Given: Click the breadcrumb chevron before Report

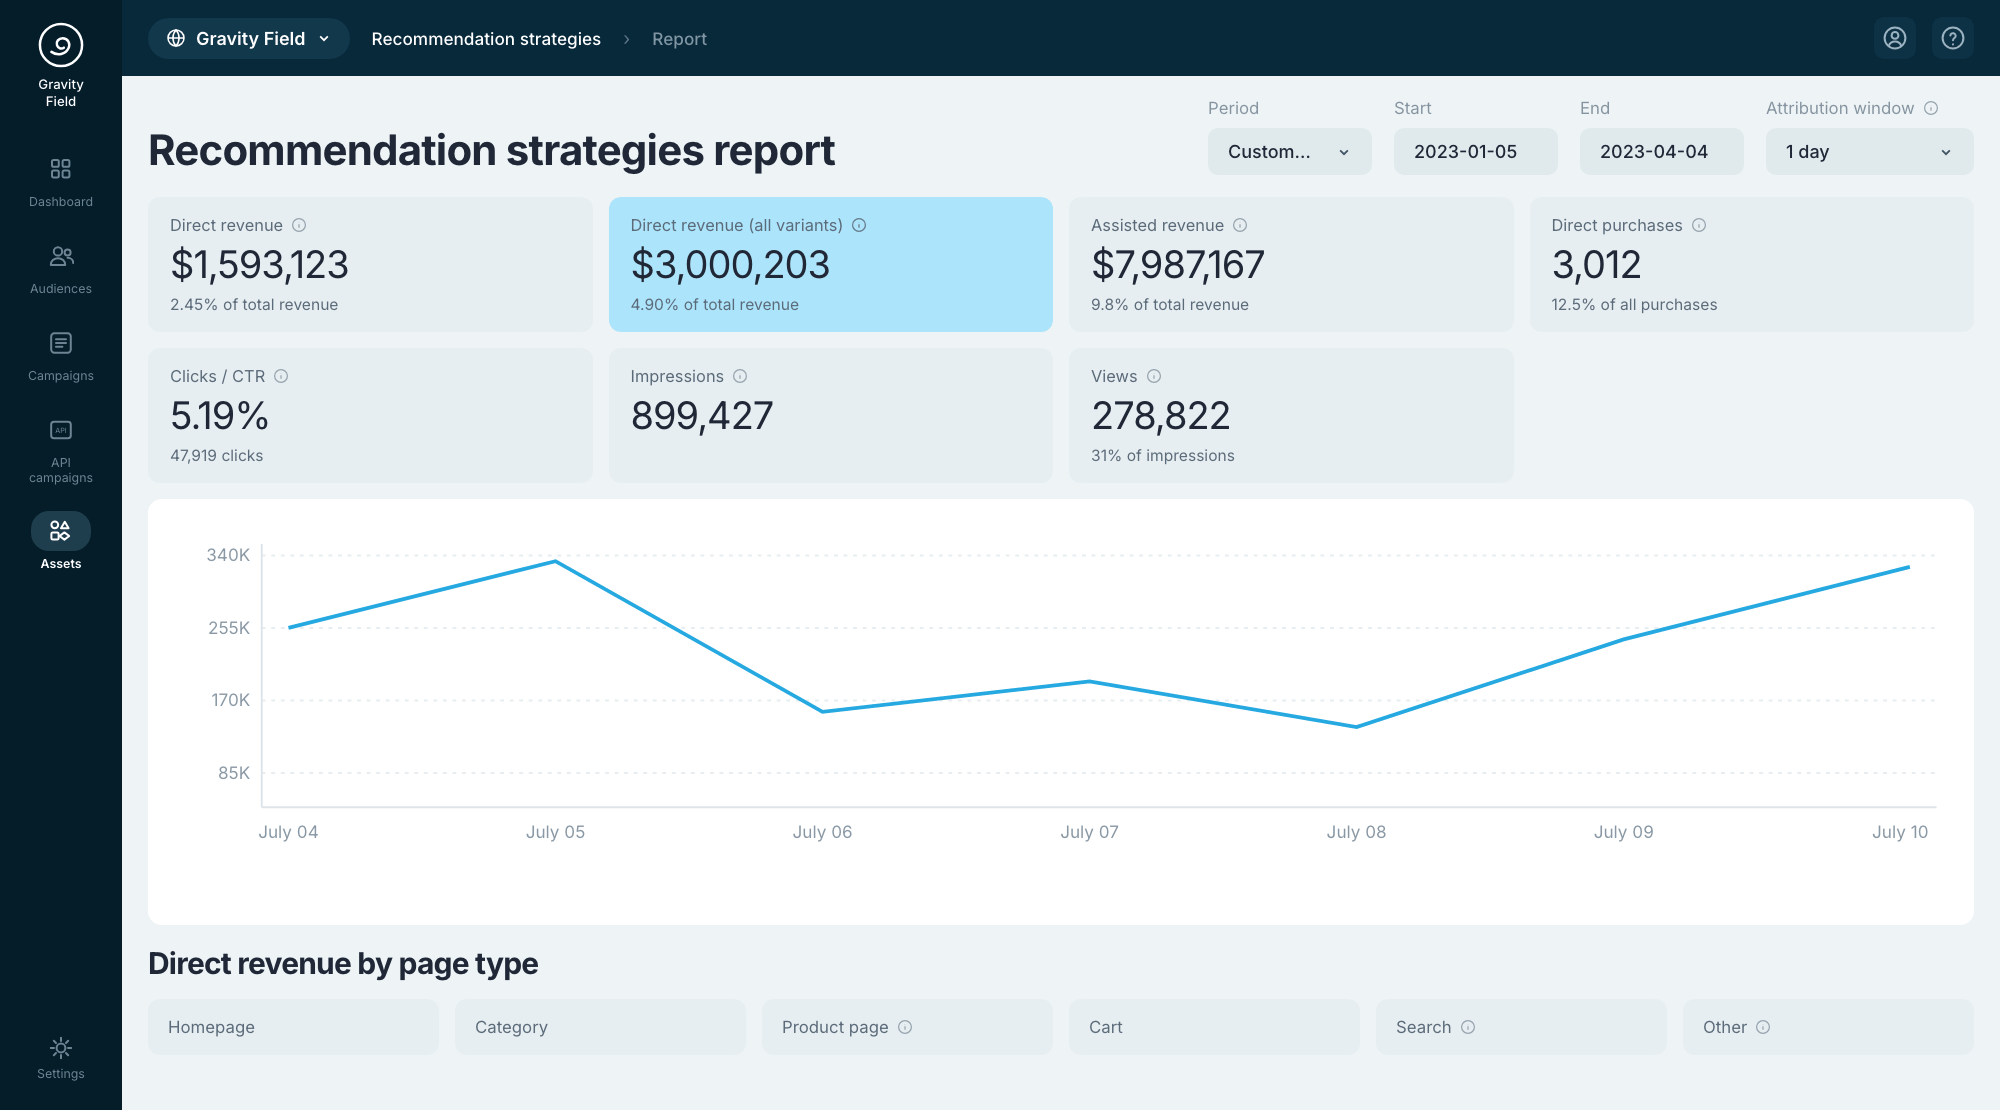Looking at the screenshot, I should click(627, 39).
